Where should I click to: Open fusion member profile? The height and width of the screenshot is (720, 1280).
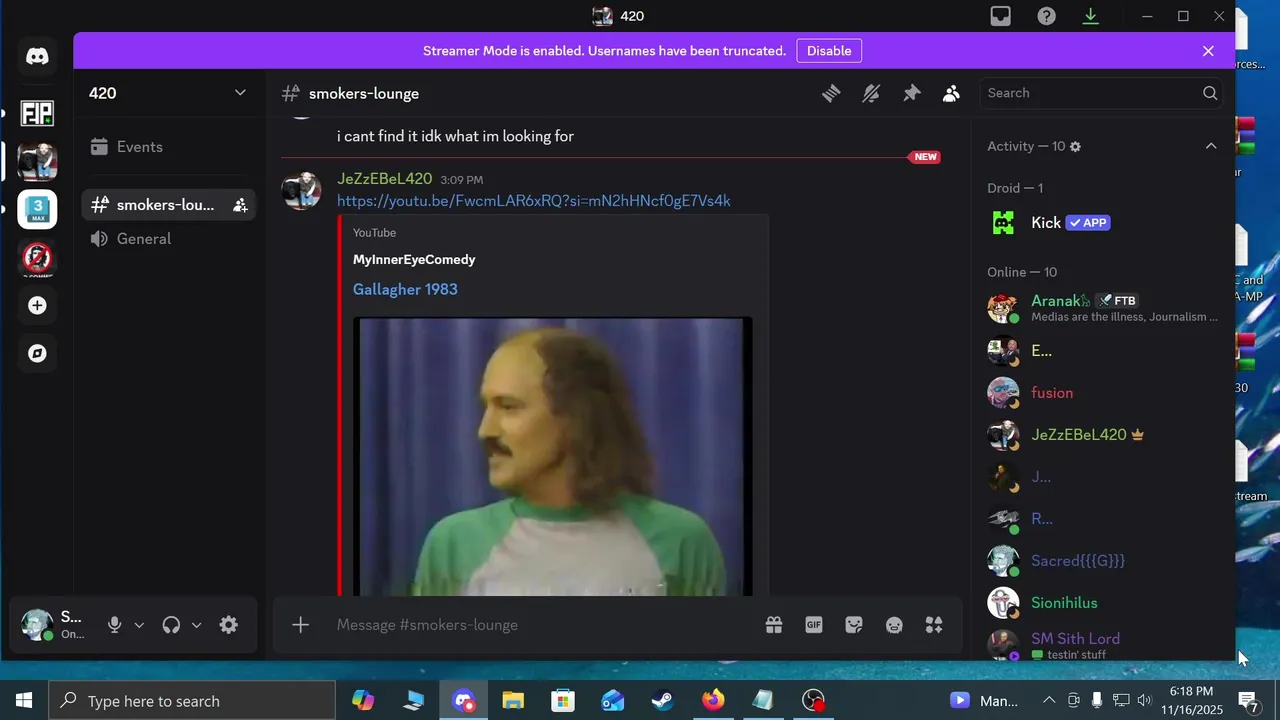click(x=1103, y=393)
